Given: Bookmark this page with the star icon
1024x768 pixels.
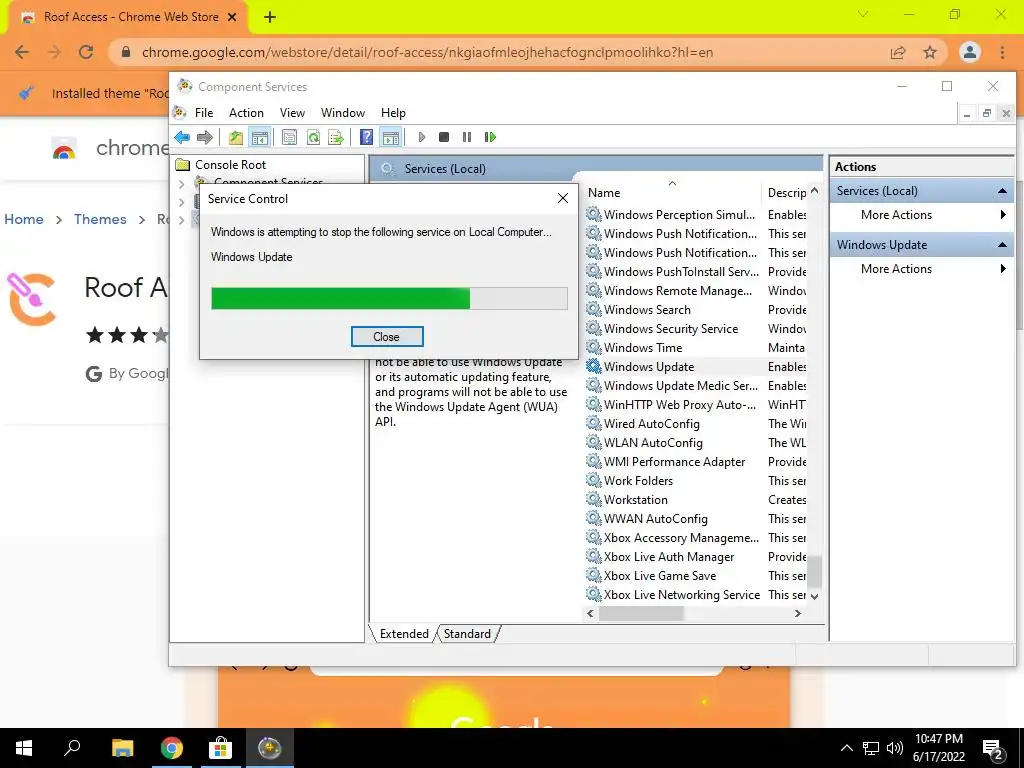Looking at the screenshot, I should tap(930, 52).
